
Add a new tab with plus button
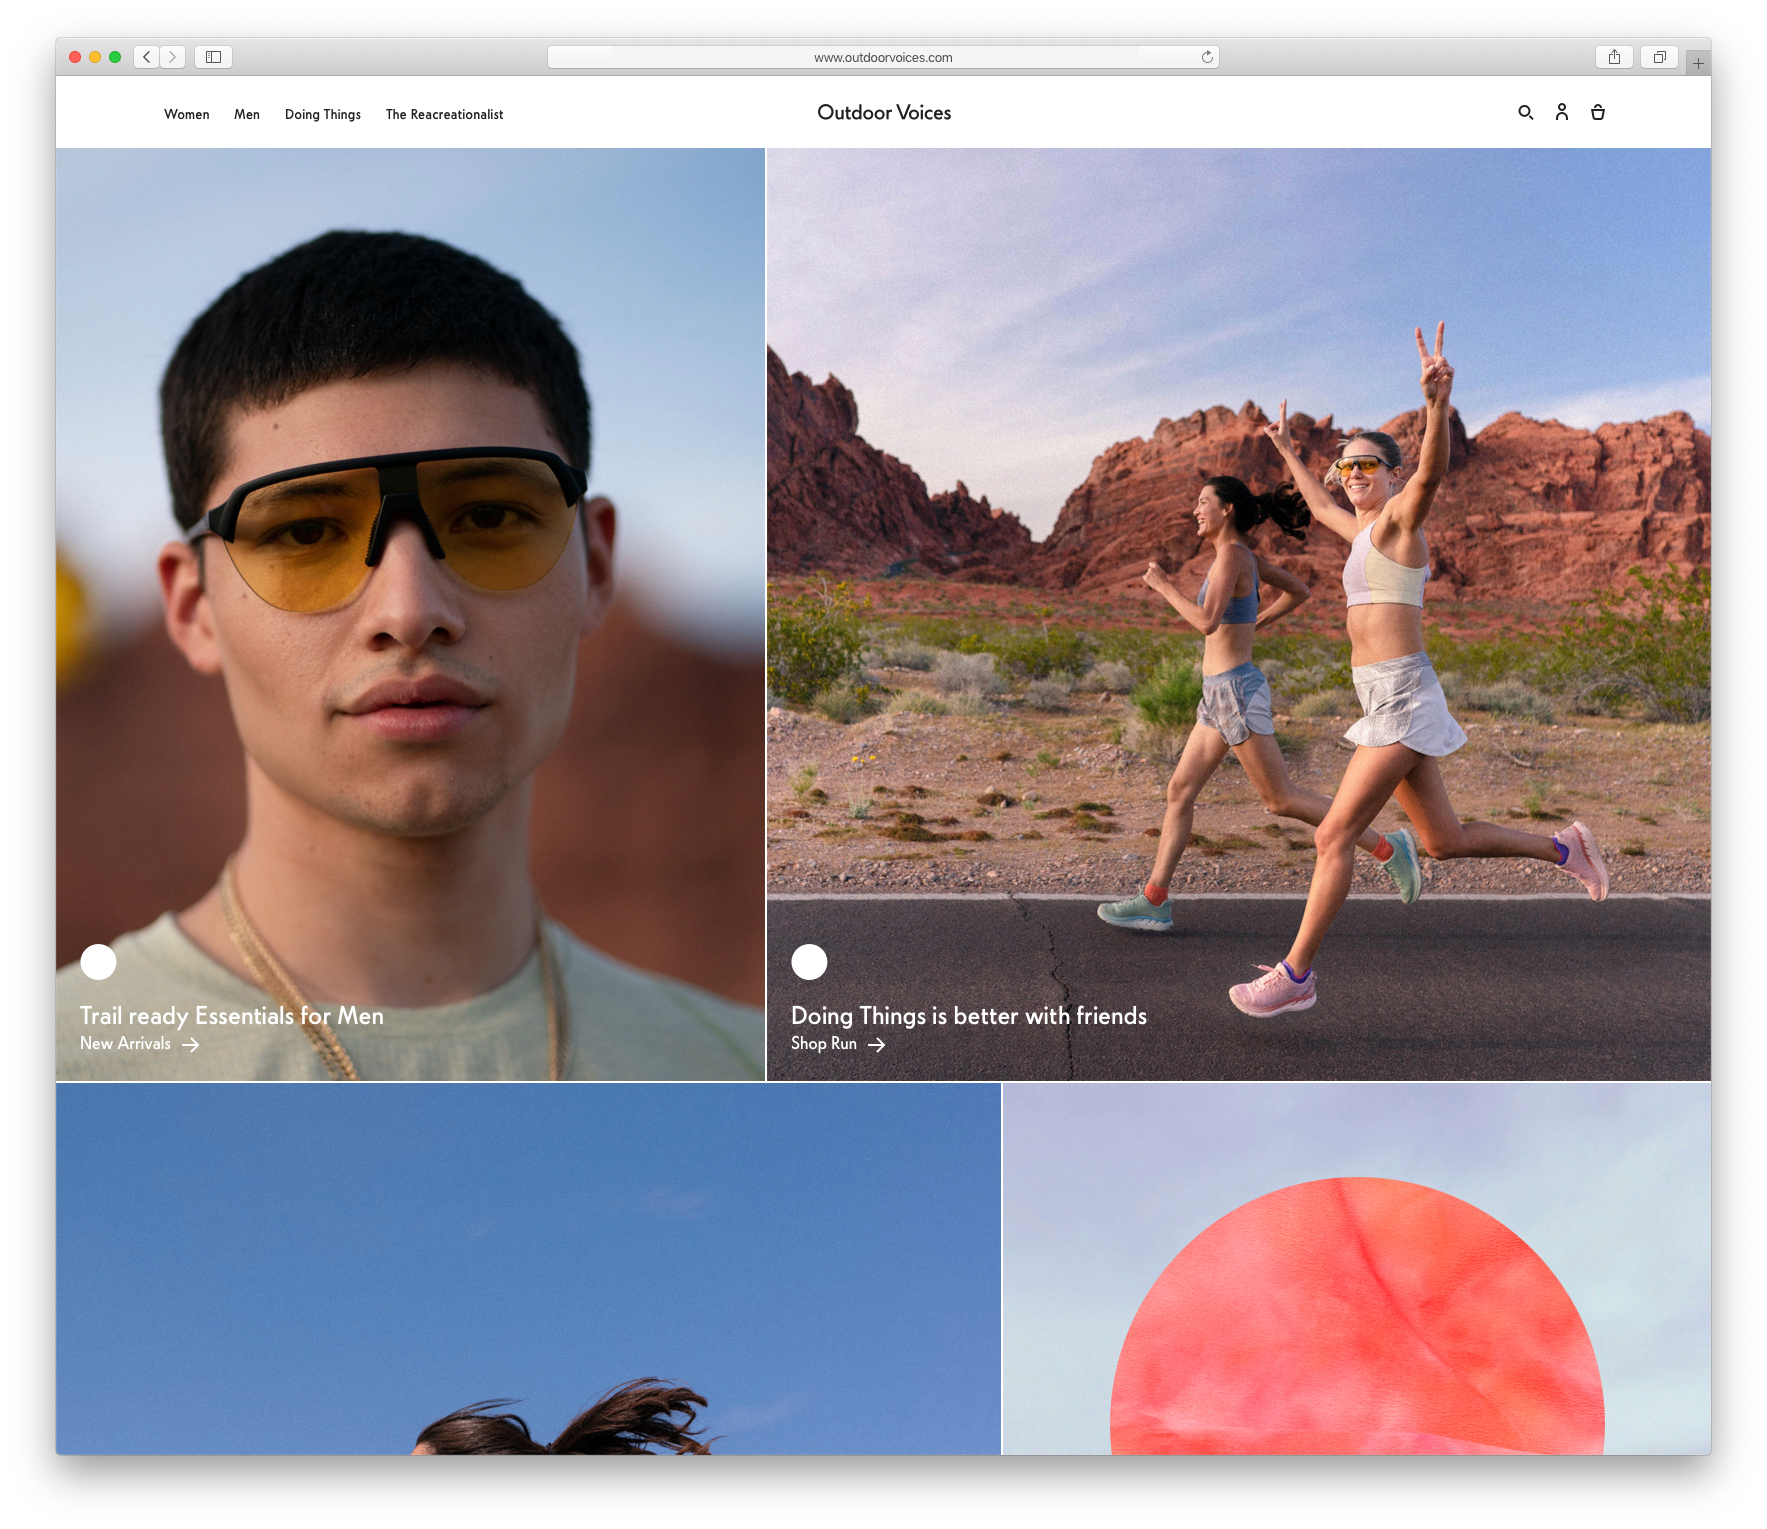tap(1698, 63)
